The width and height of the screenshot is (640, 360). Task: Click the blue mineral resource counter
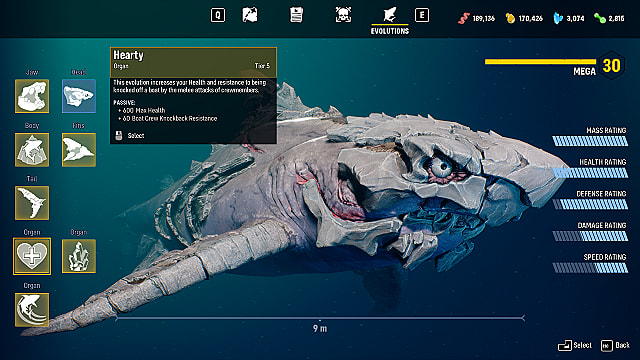click(569, 18)
